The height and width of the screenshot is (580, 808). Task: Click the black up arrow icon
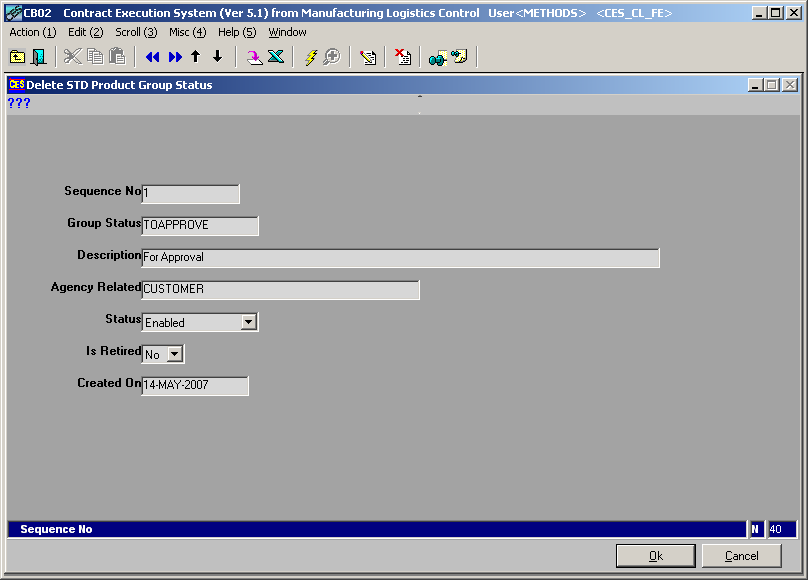pyautogui.click(x=196, y=57)
